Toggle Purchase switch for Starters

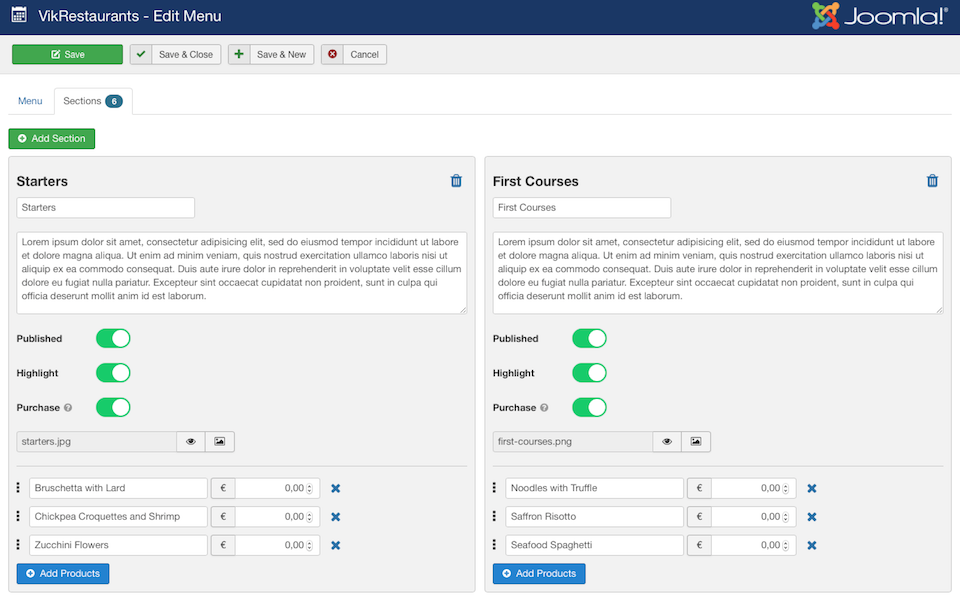coord(113,407)
